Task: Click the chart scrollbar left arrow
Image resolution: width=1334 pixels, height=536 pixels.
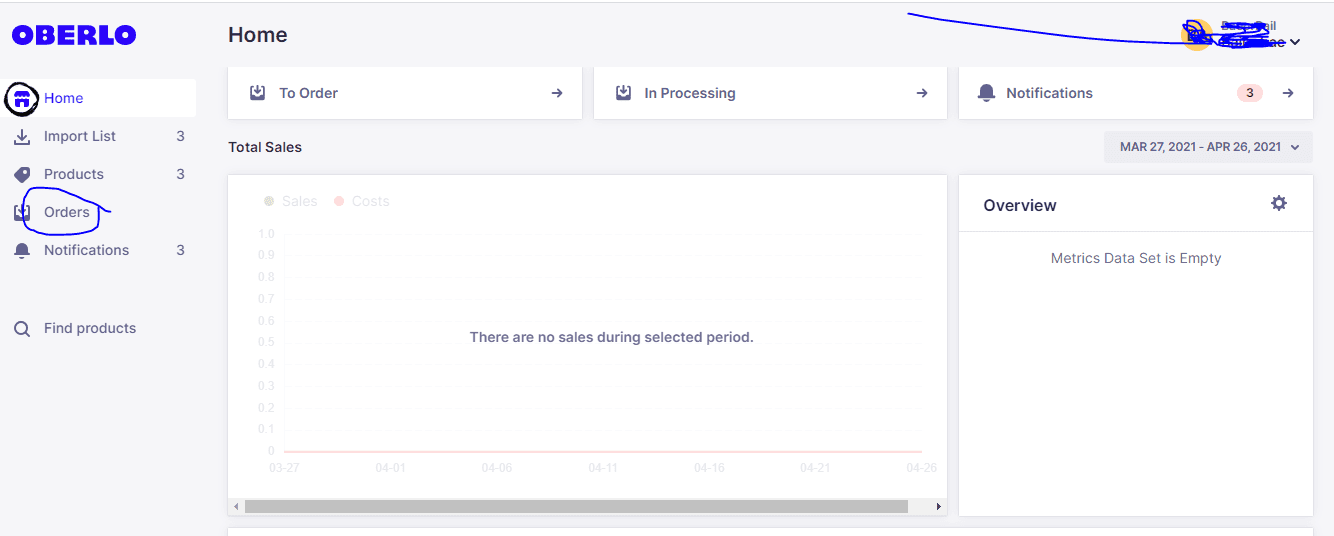Action: pyautogui.click(x=236, y=507)
